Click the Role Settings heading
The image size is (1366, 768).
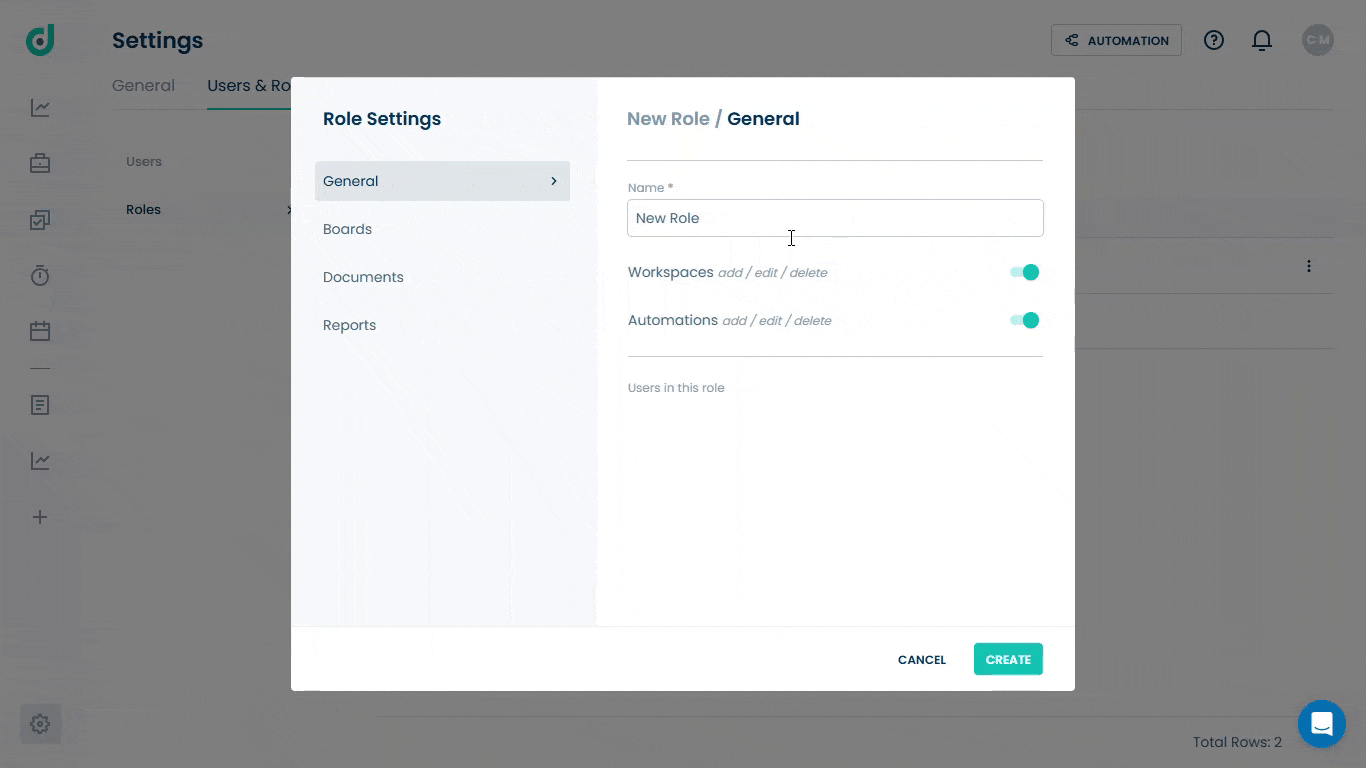[x=382, y=119]
